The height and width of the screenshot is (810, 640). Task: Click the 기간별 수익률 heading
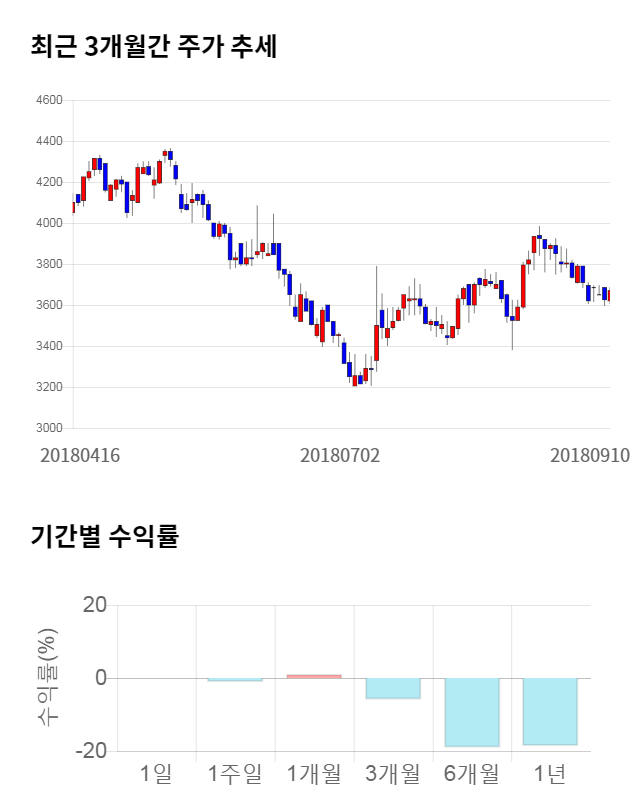(104, 536)
